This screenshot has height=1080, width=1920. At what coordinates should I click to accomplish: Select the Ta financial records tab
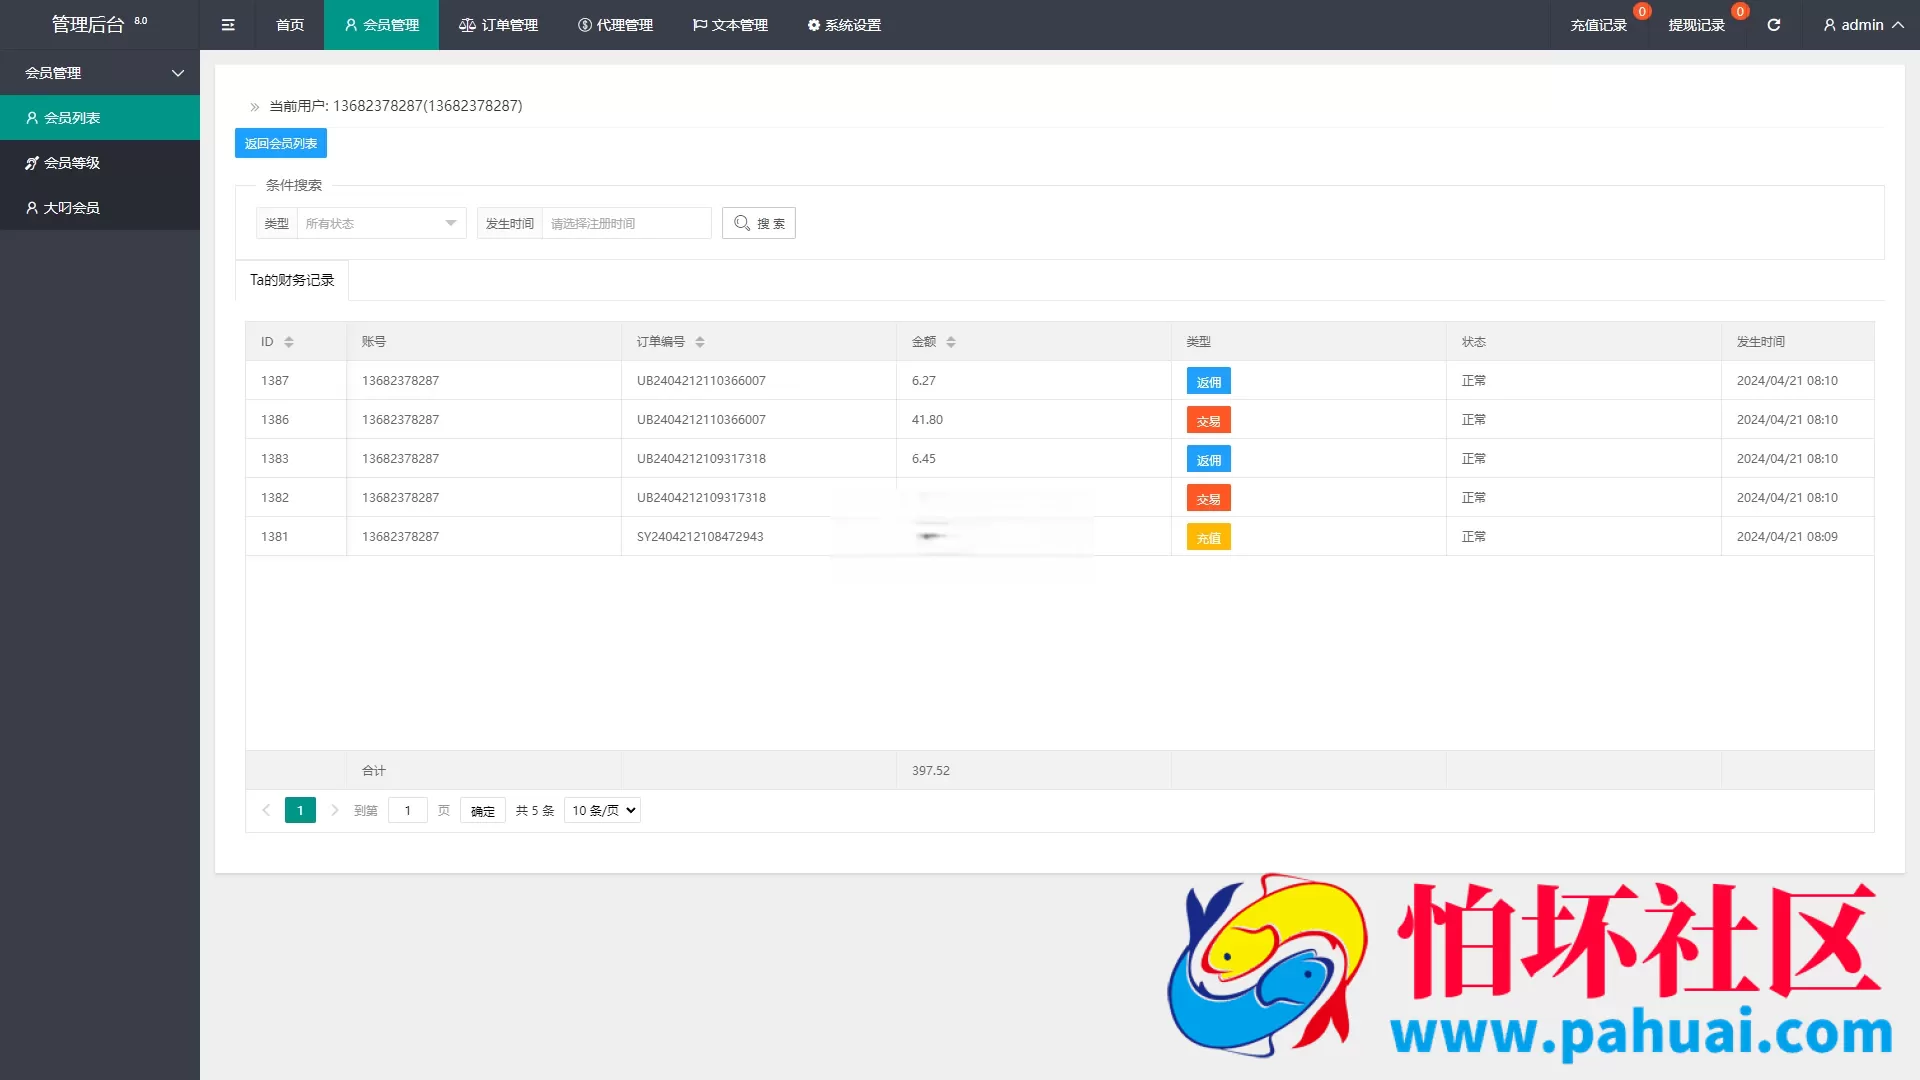coord(292,280)
